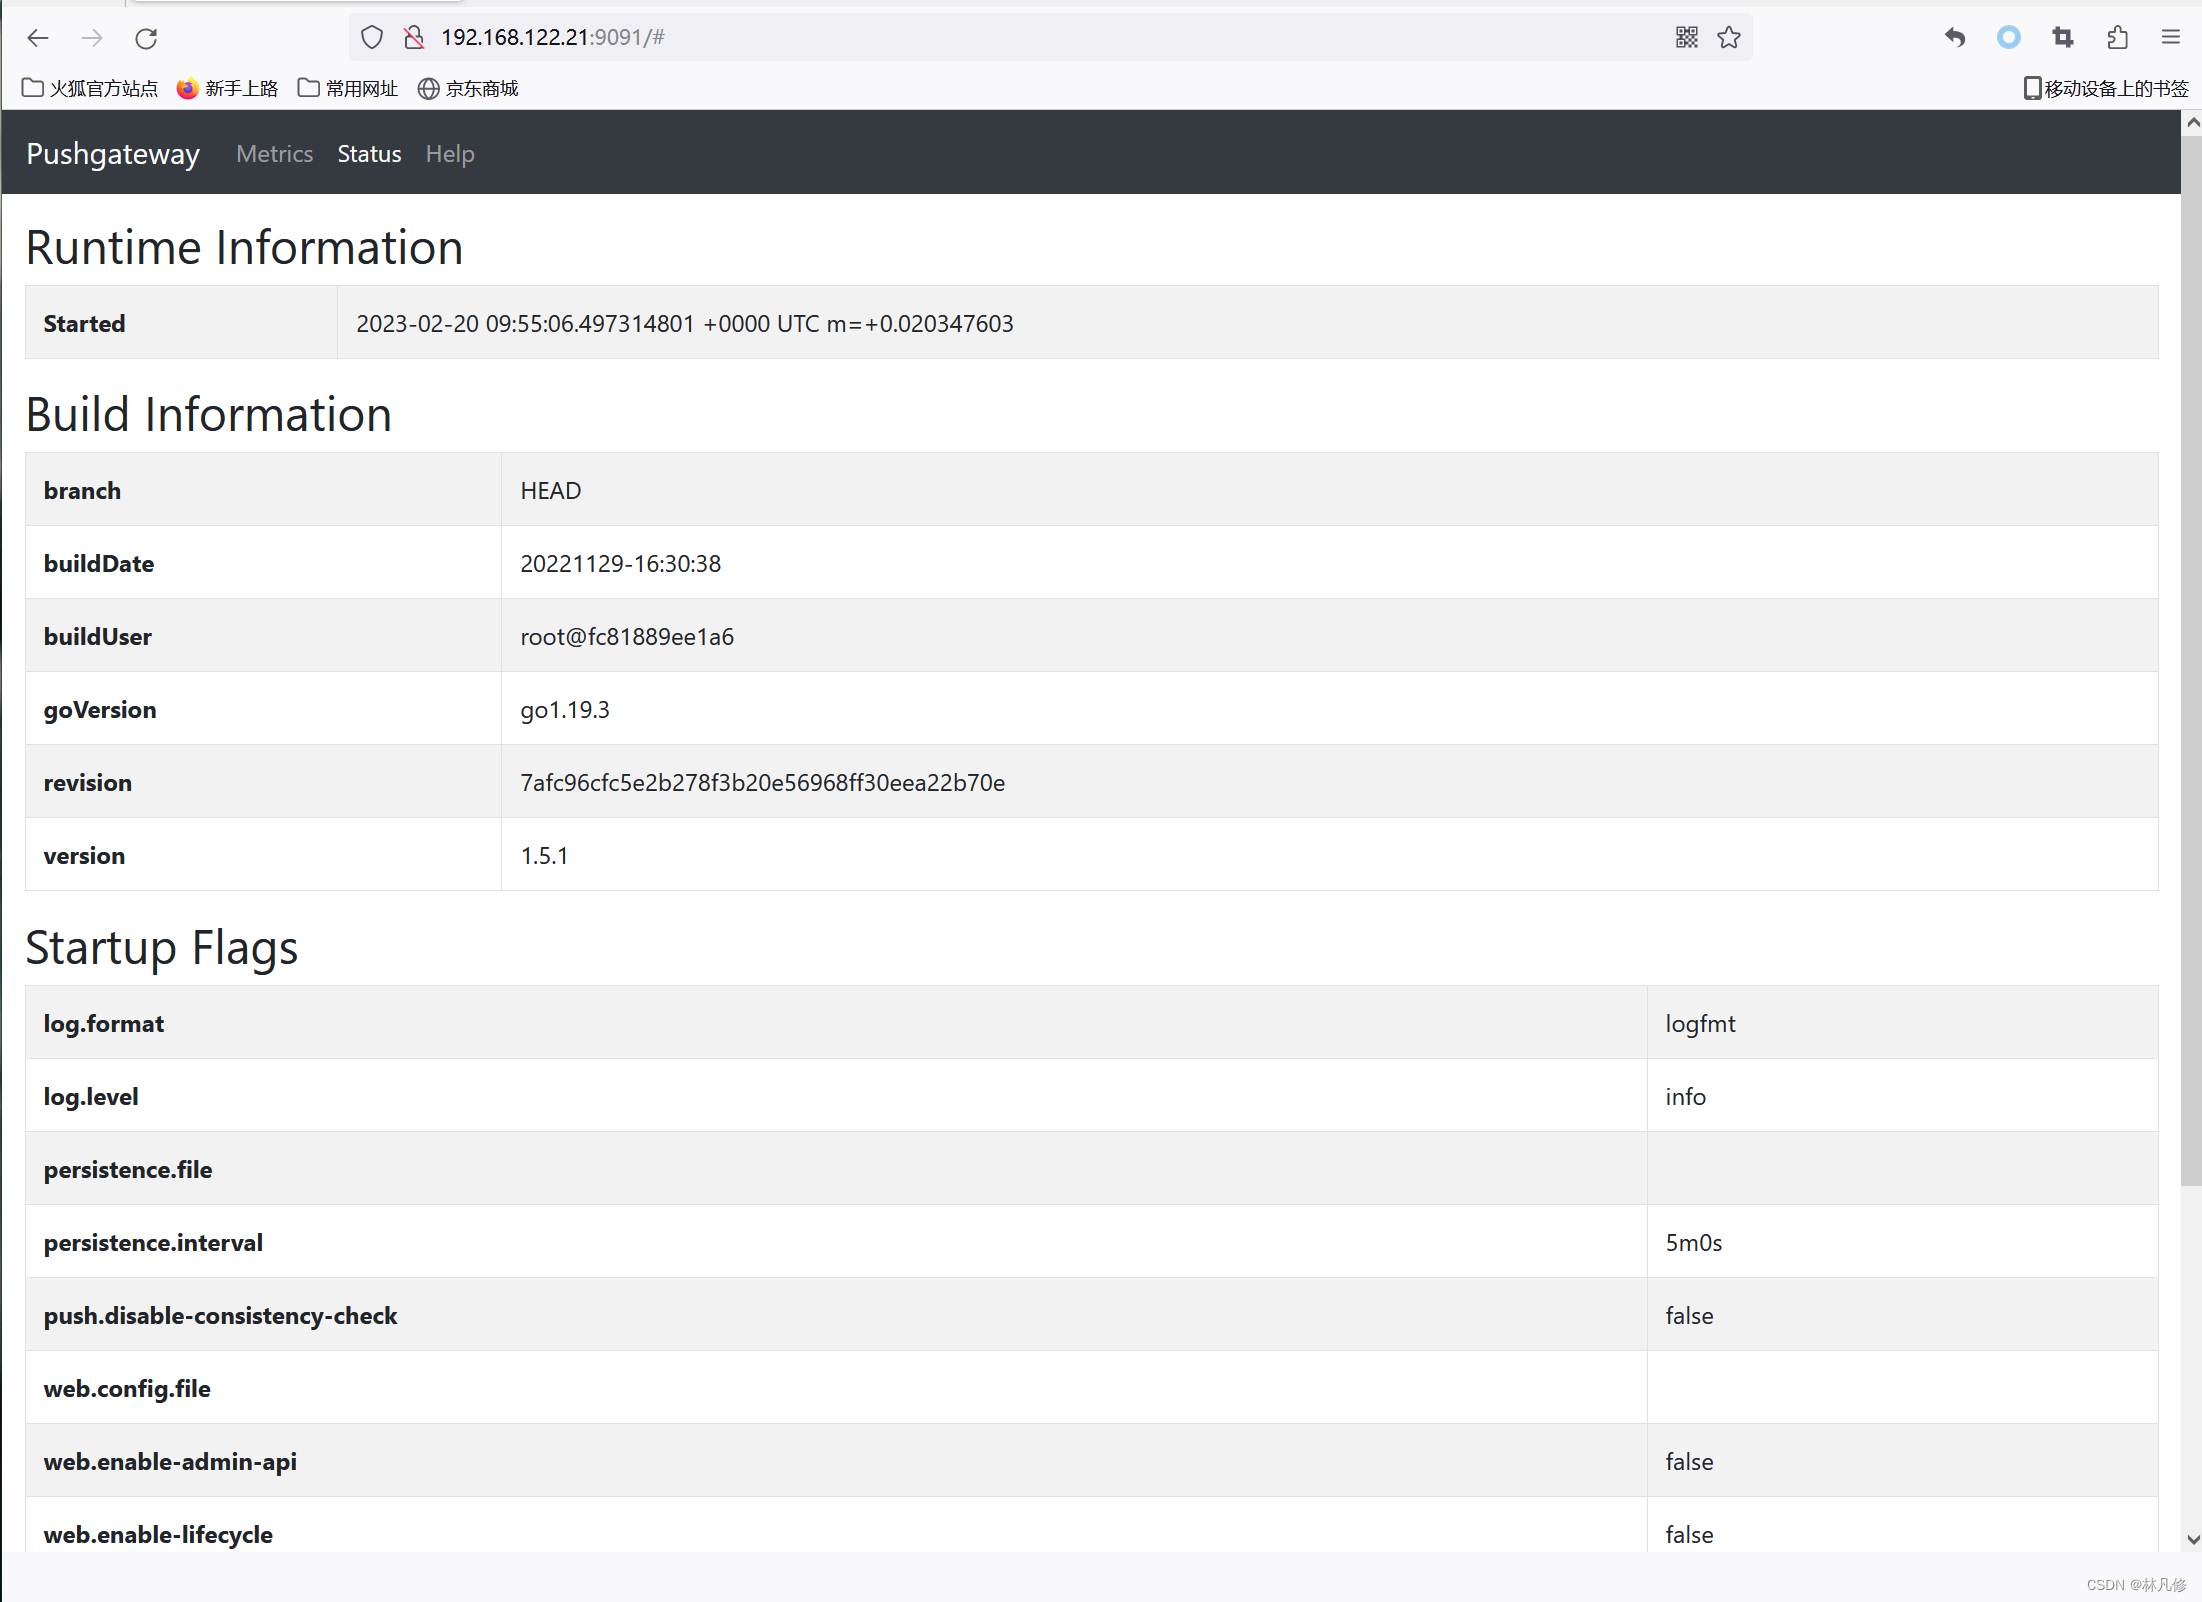Click the push.disable-consistency-check flag label

[x=221, y=1316]
